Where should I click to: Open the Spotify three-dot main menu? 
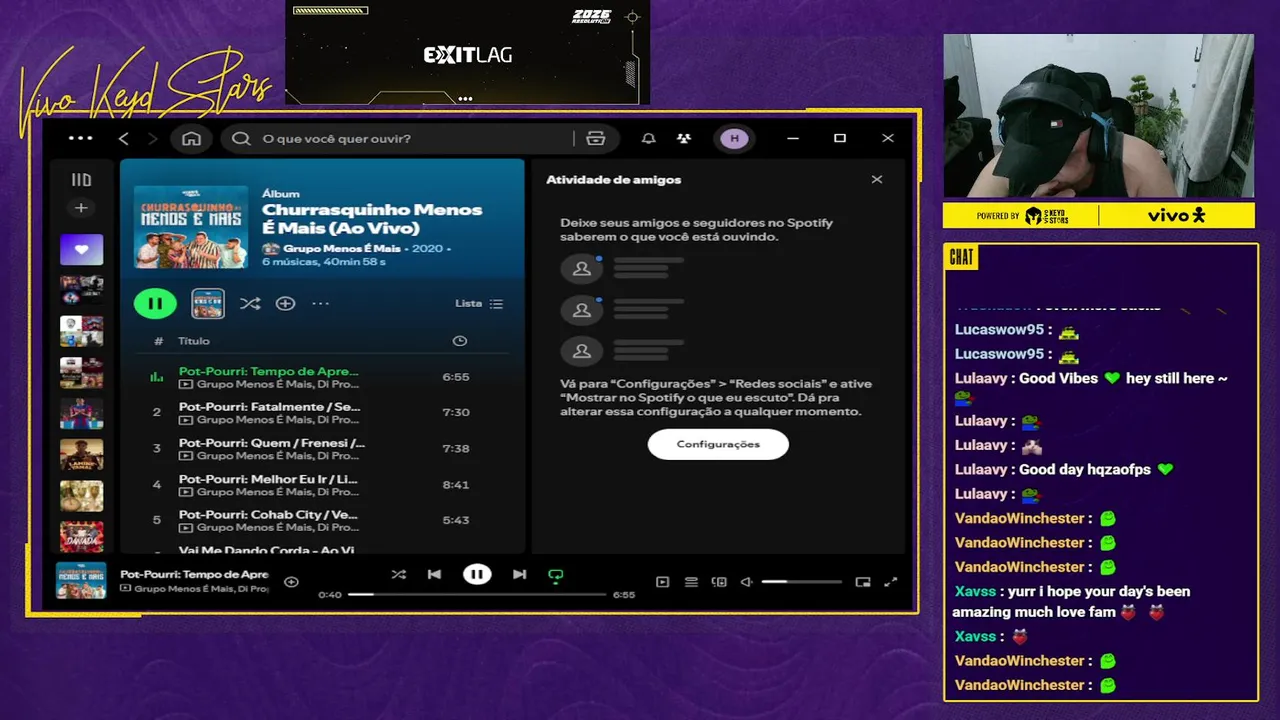pos(80,138)
